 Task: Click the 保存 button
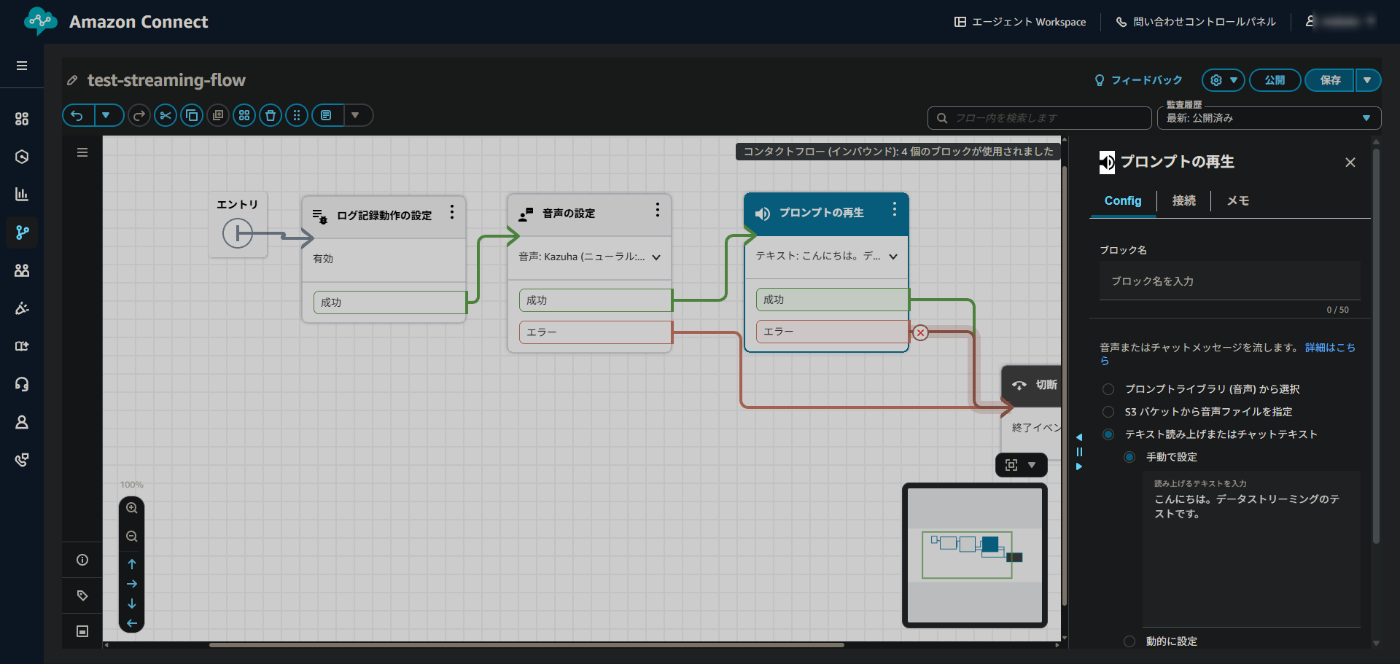[1330, 80]
